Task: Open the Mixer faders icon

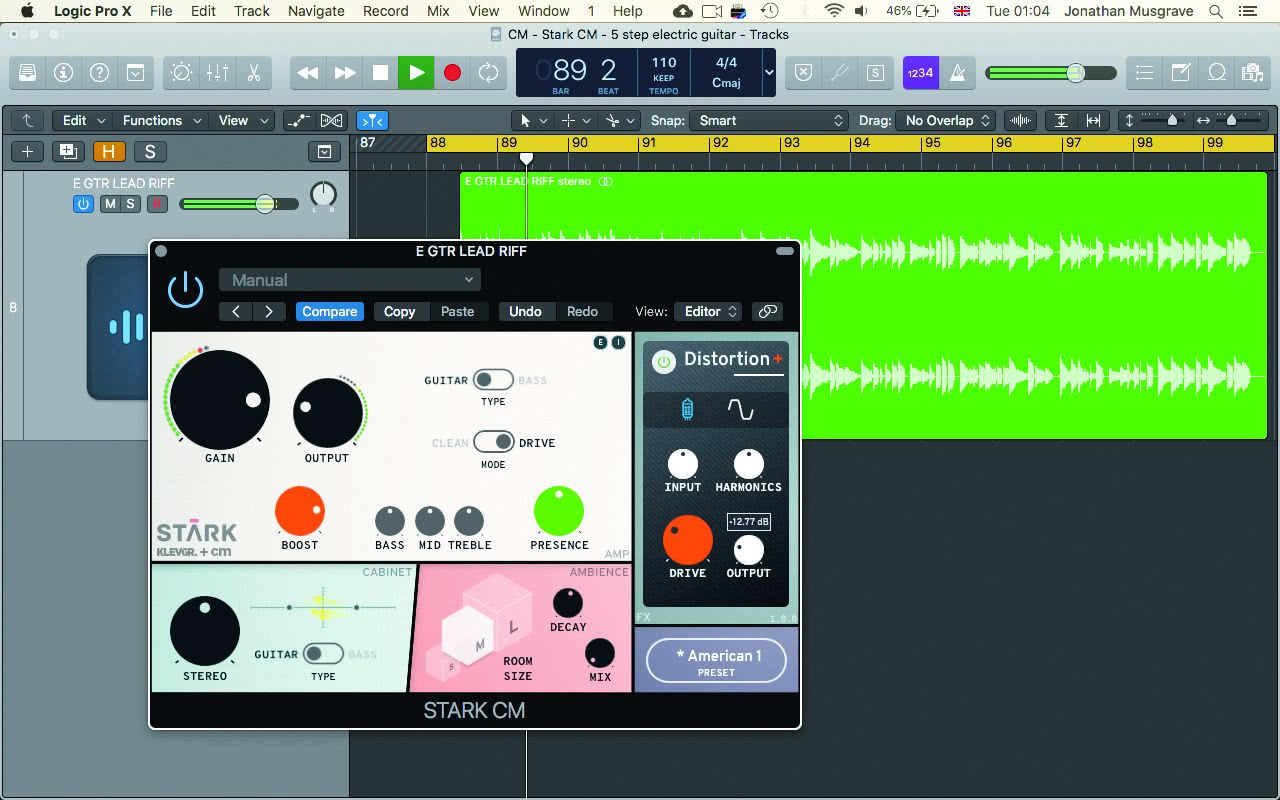Action: coord(217,73)
